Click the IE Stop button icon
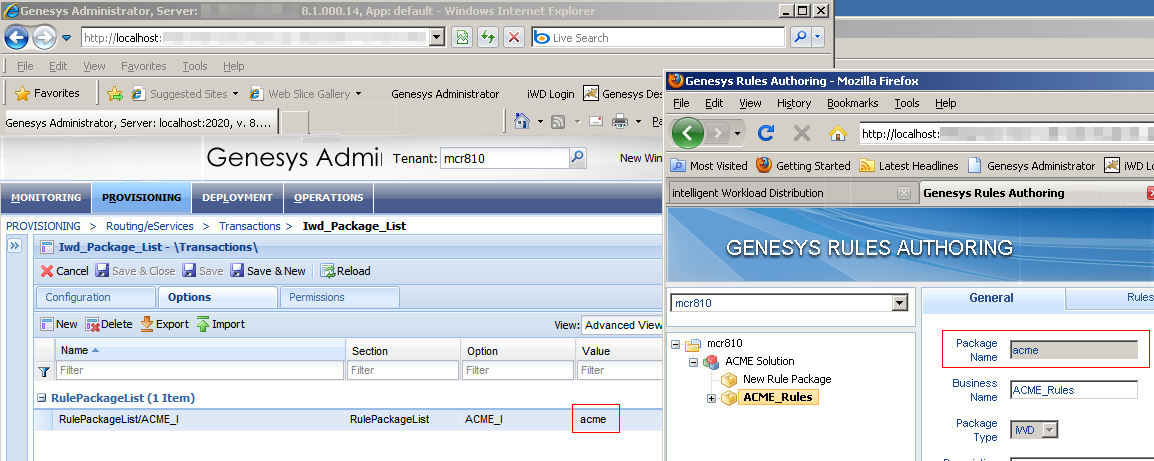Viewport: 1154px width, 461px height. (513, 38)
